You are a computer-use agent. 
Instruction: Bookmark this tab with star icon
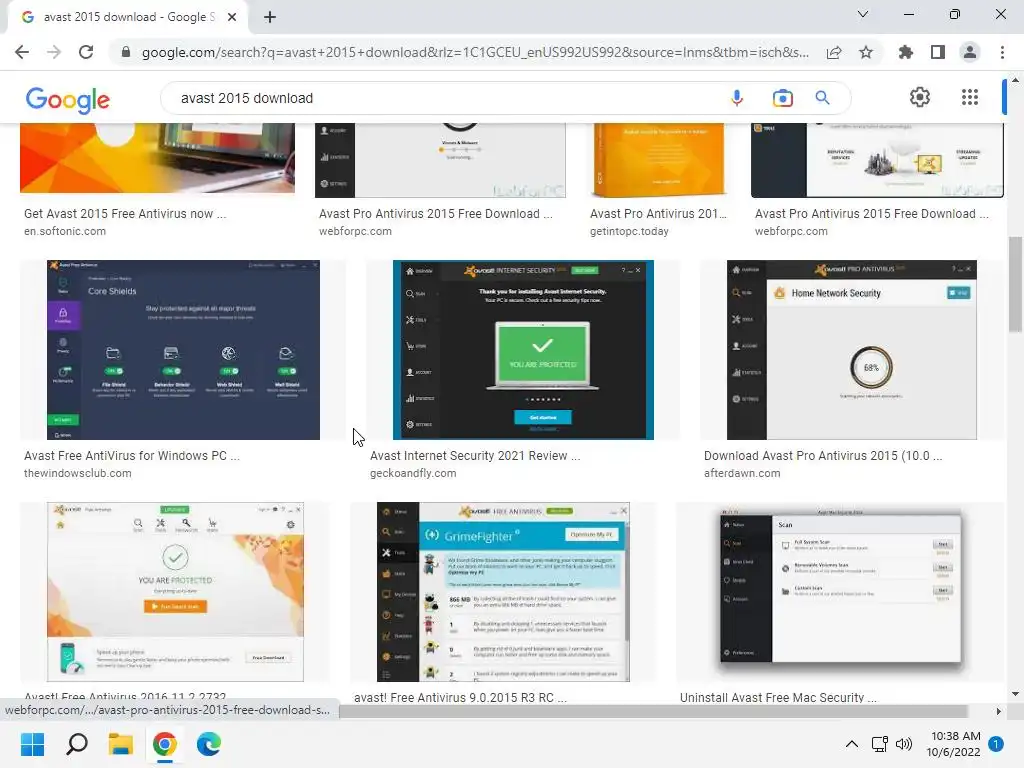tap(866, 52)
